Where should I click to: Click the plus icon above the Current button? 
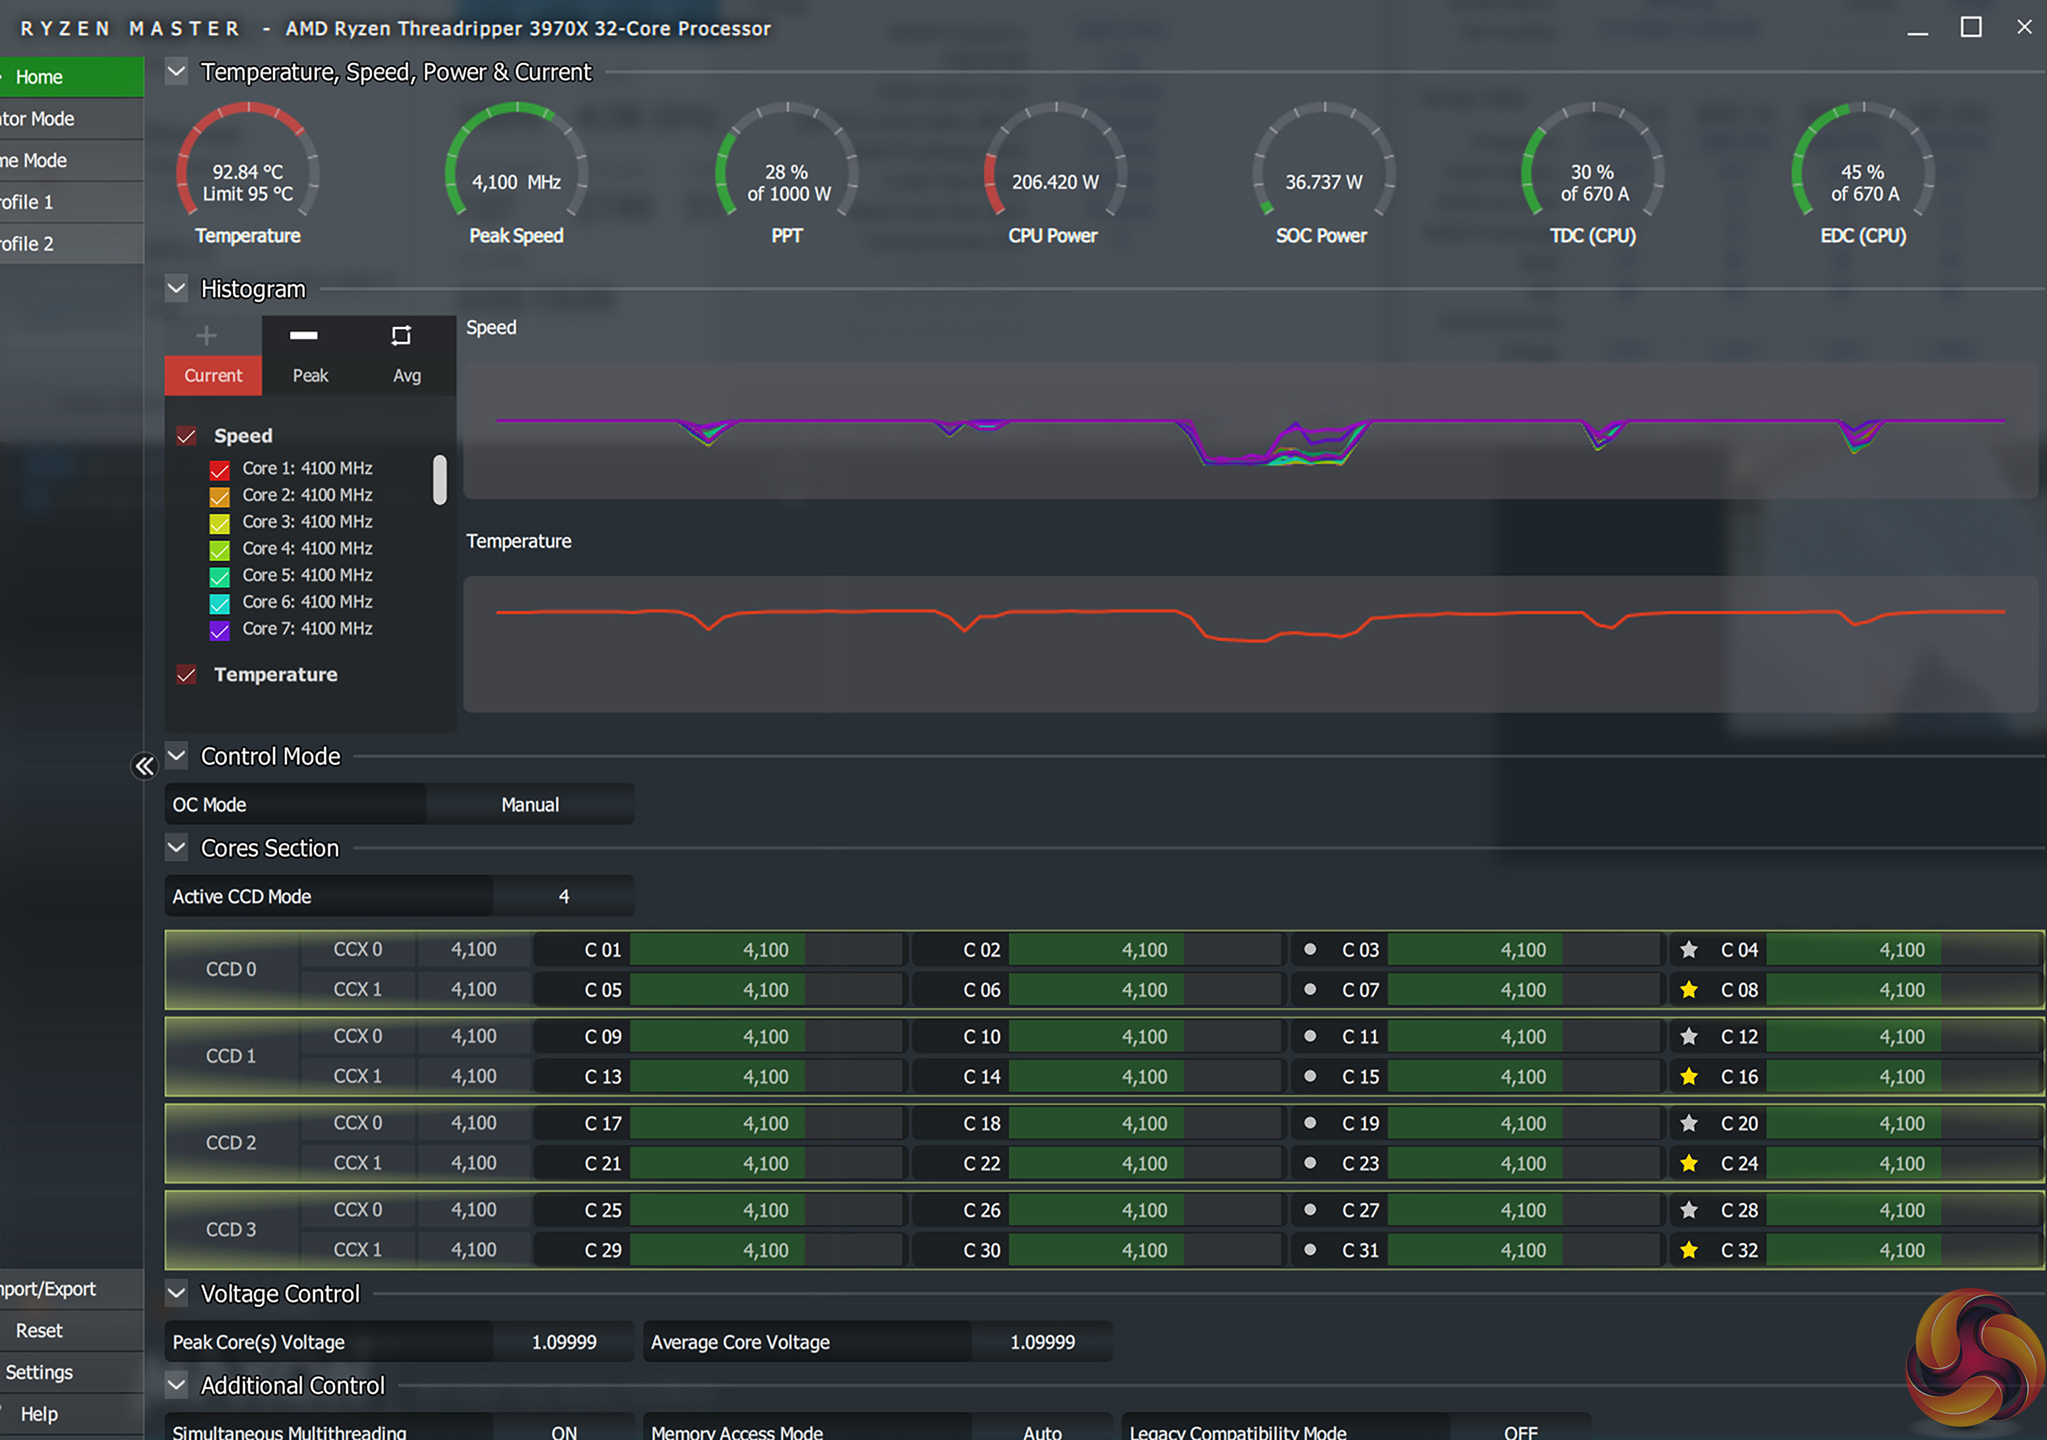(206, 335)
